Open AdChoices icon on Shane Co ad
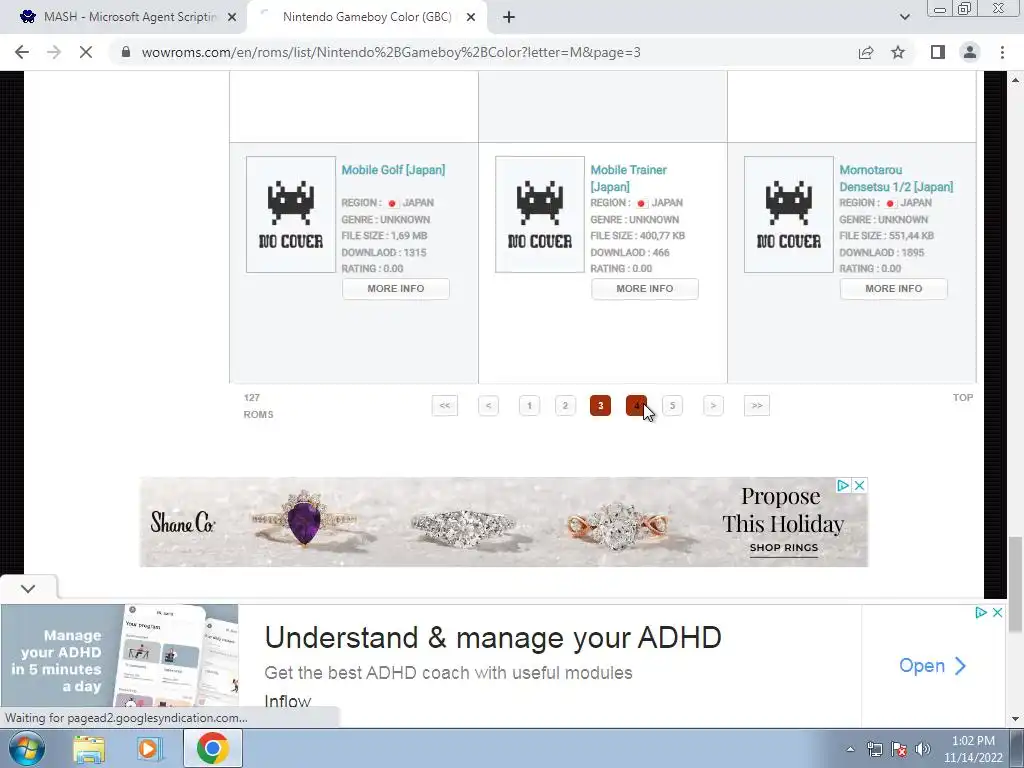 tap(843, 485)
